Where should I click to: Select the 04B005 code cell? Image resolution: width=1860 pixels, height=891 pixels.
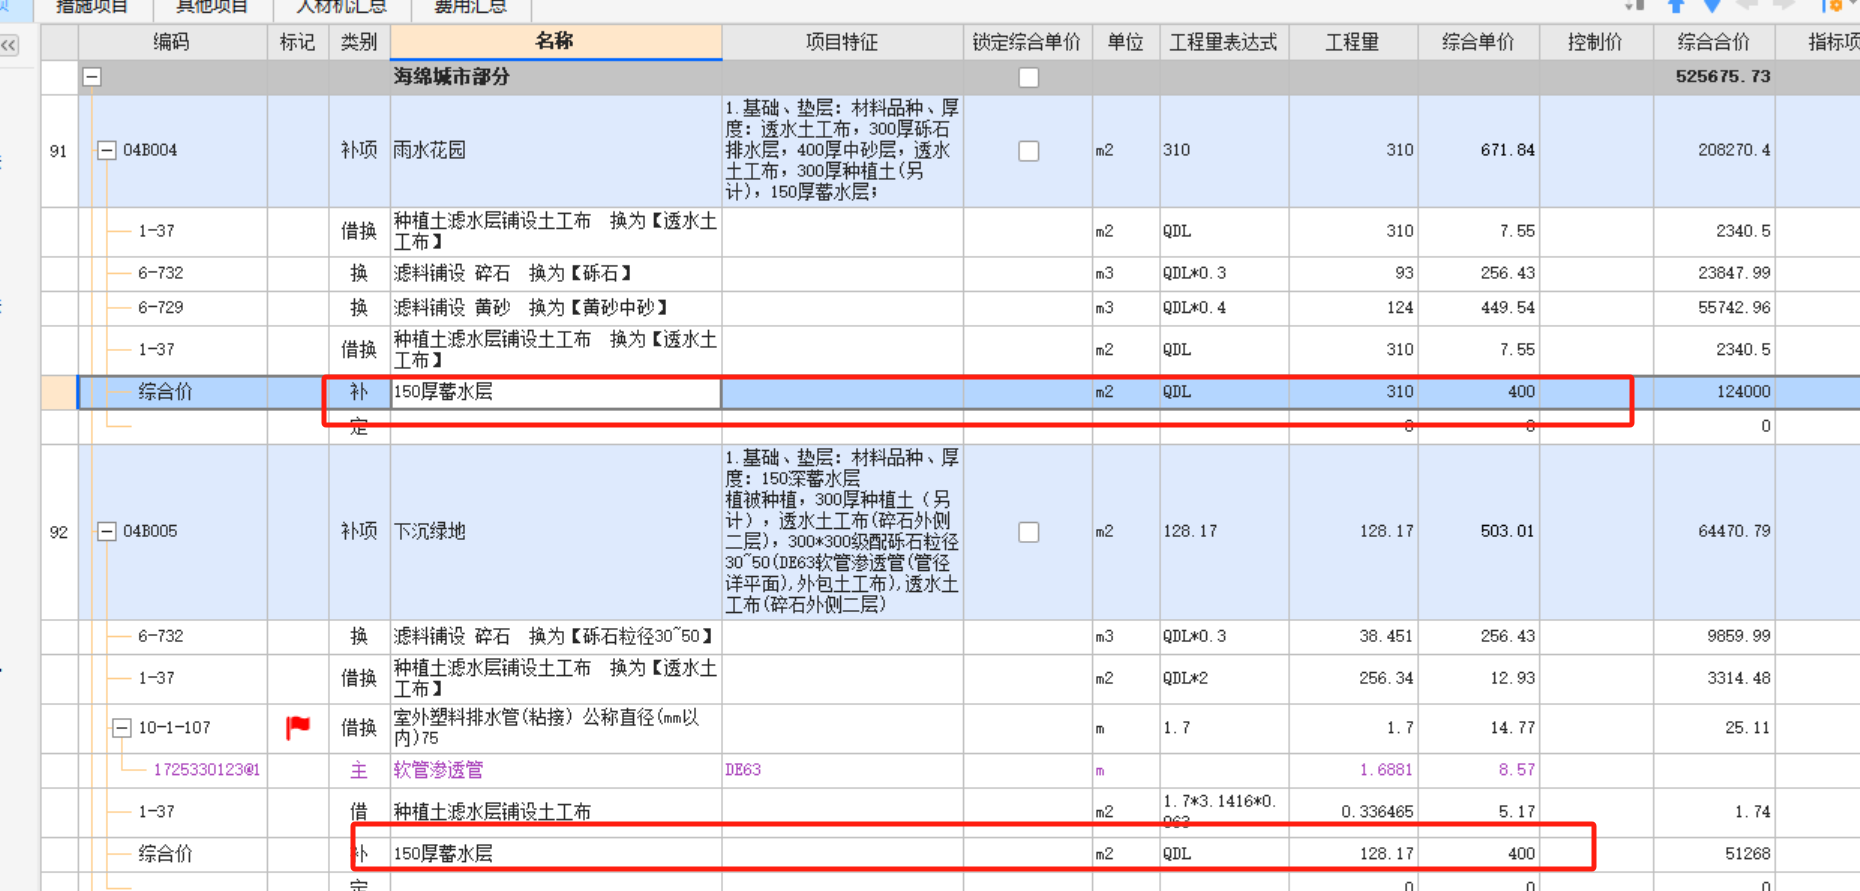pos(150,532)
